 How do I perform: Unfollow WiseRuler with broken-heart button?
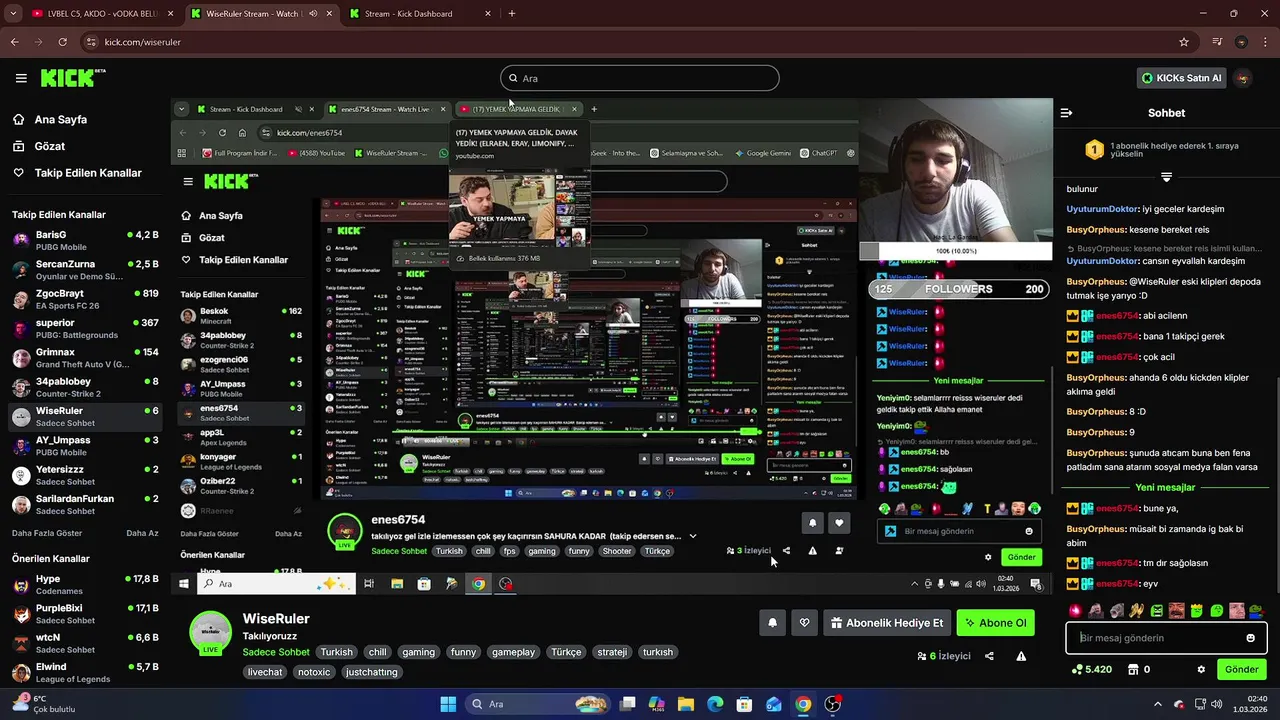coord(804,623)
